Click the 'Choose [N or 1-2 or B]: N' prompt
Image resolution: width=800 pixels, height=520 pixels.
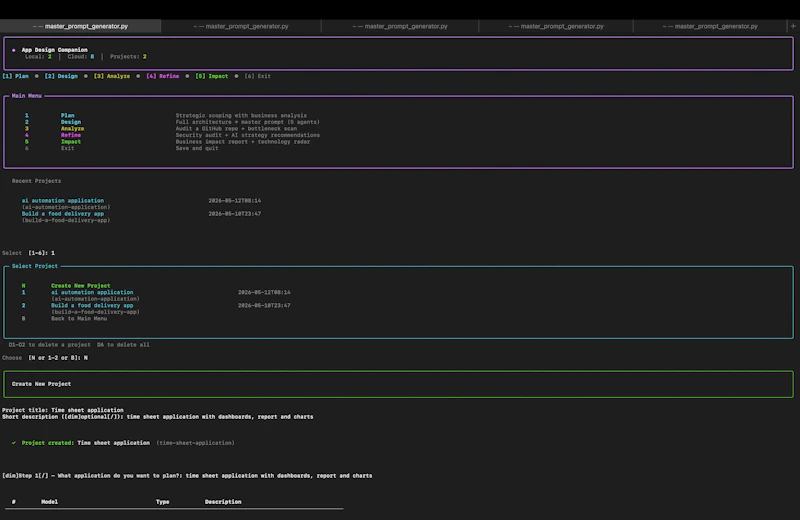click(x=45, y=358)
